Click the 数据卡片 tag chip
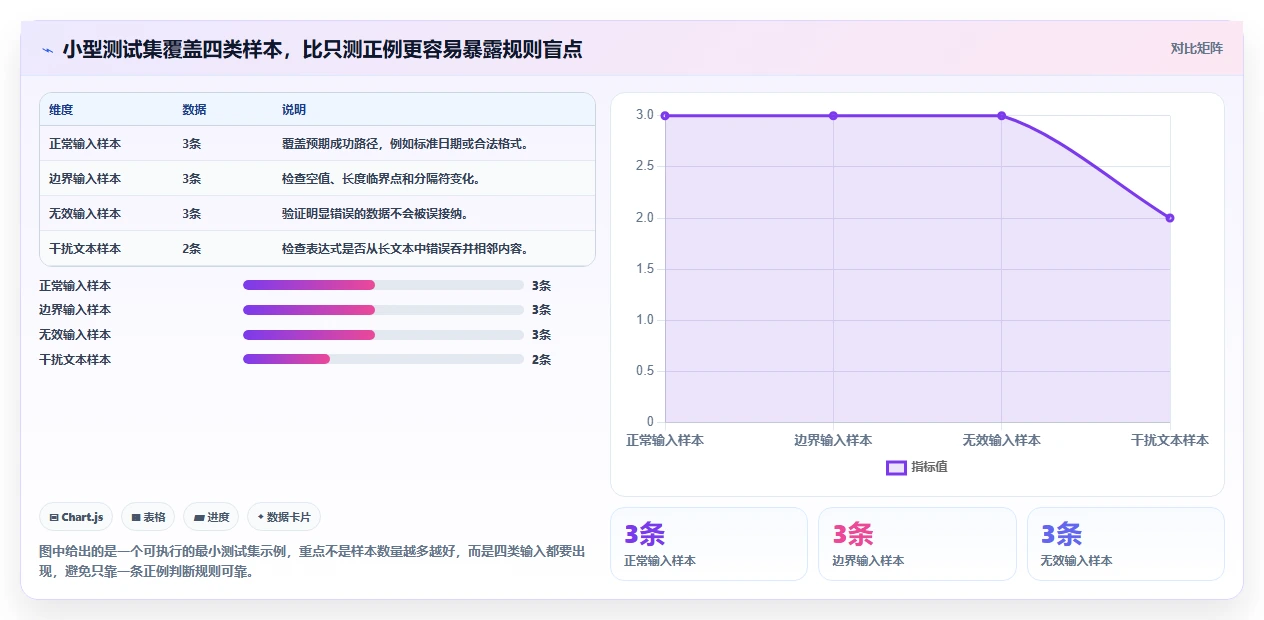 tap(283, 517)
